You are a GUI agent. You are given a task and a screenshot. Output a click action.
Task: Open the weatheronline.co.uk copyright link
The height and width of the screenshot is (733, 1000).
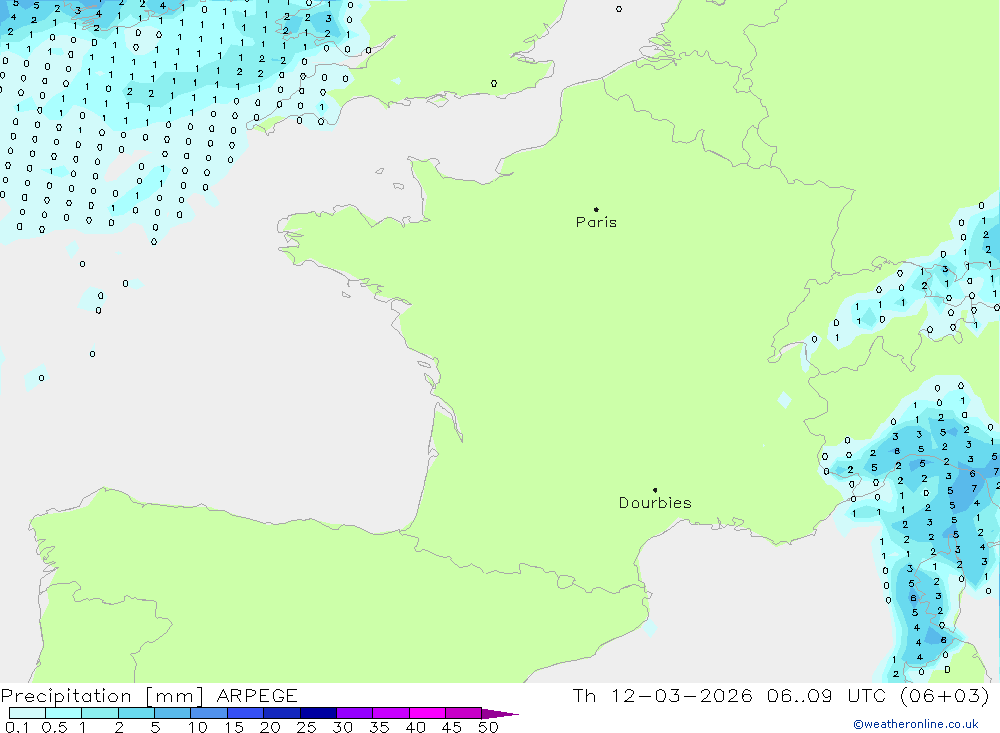point(916,724)
